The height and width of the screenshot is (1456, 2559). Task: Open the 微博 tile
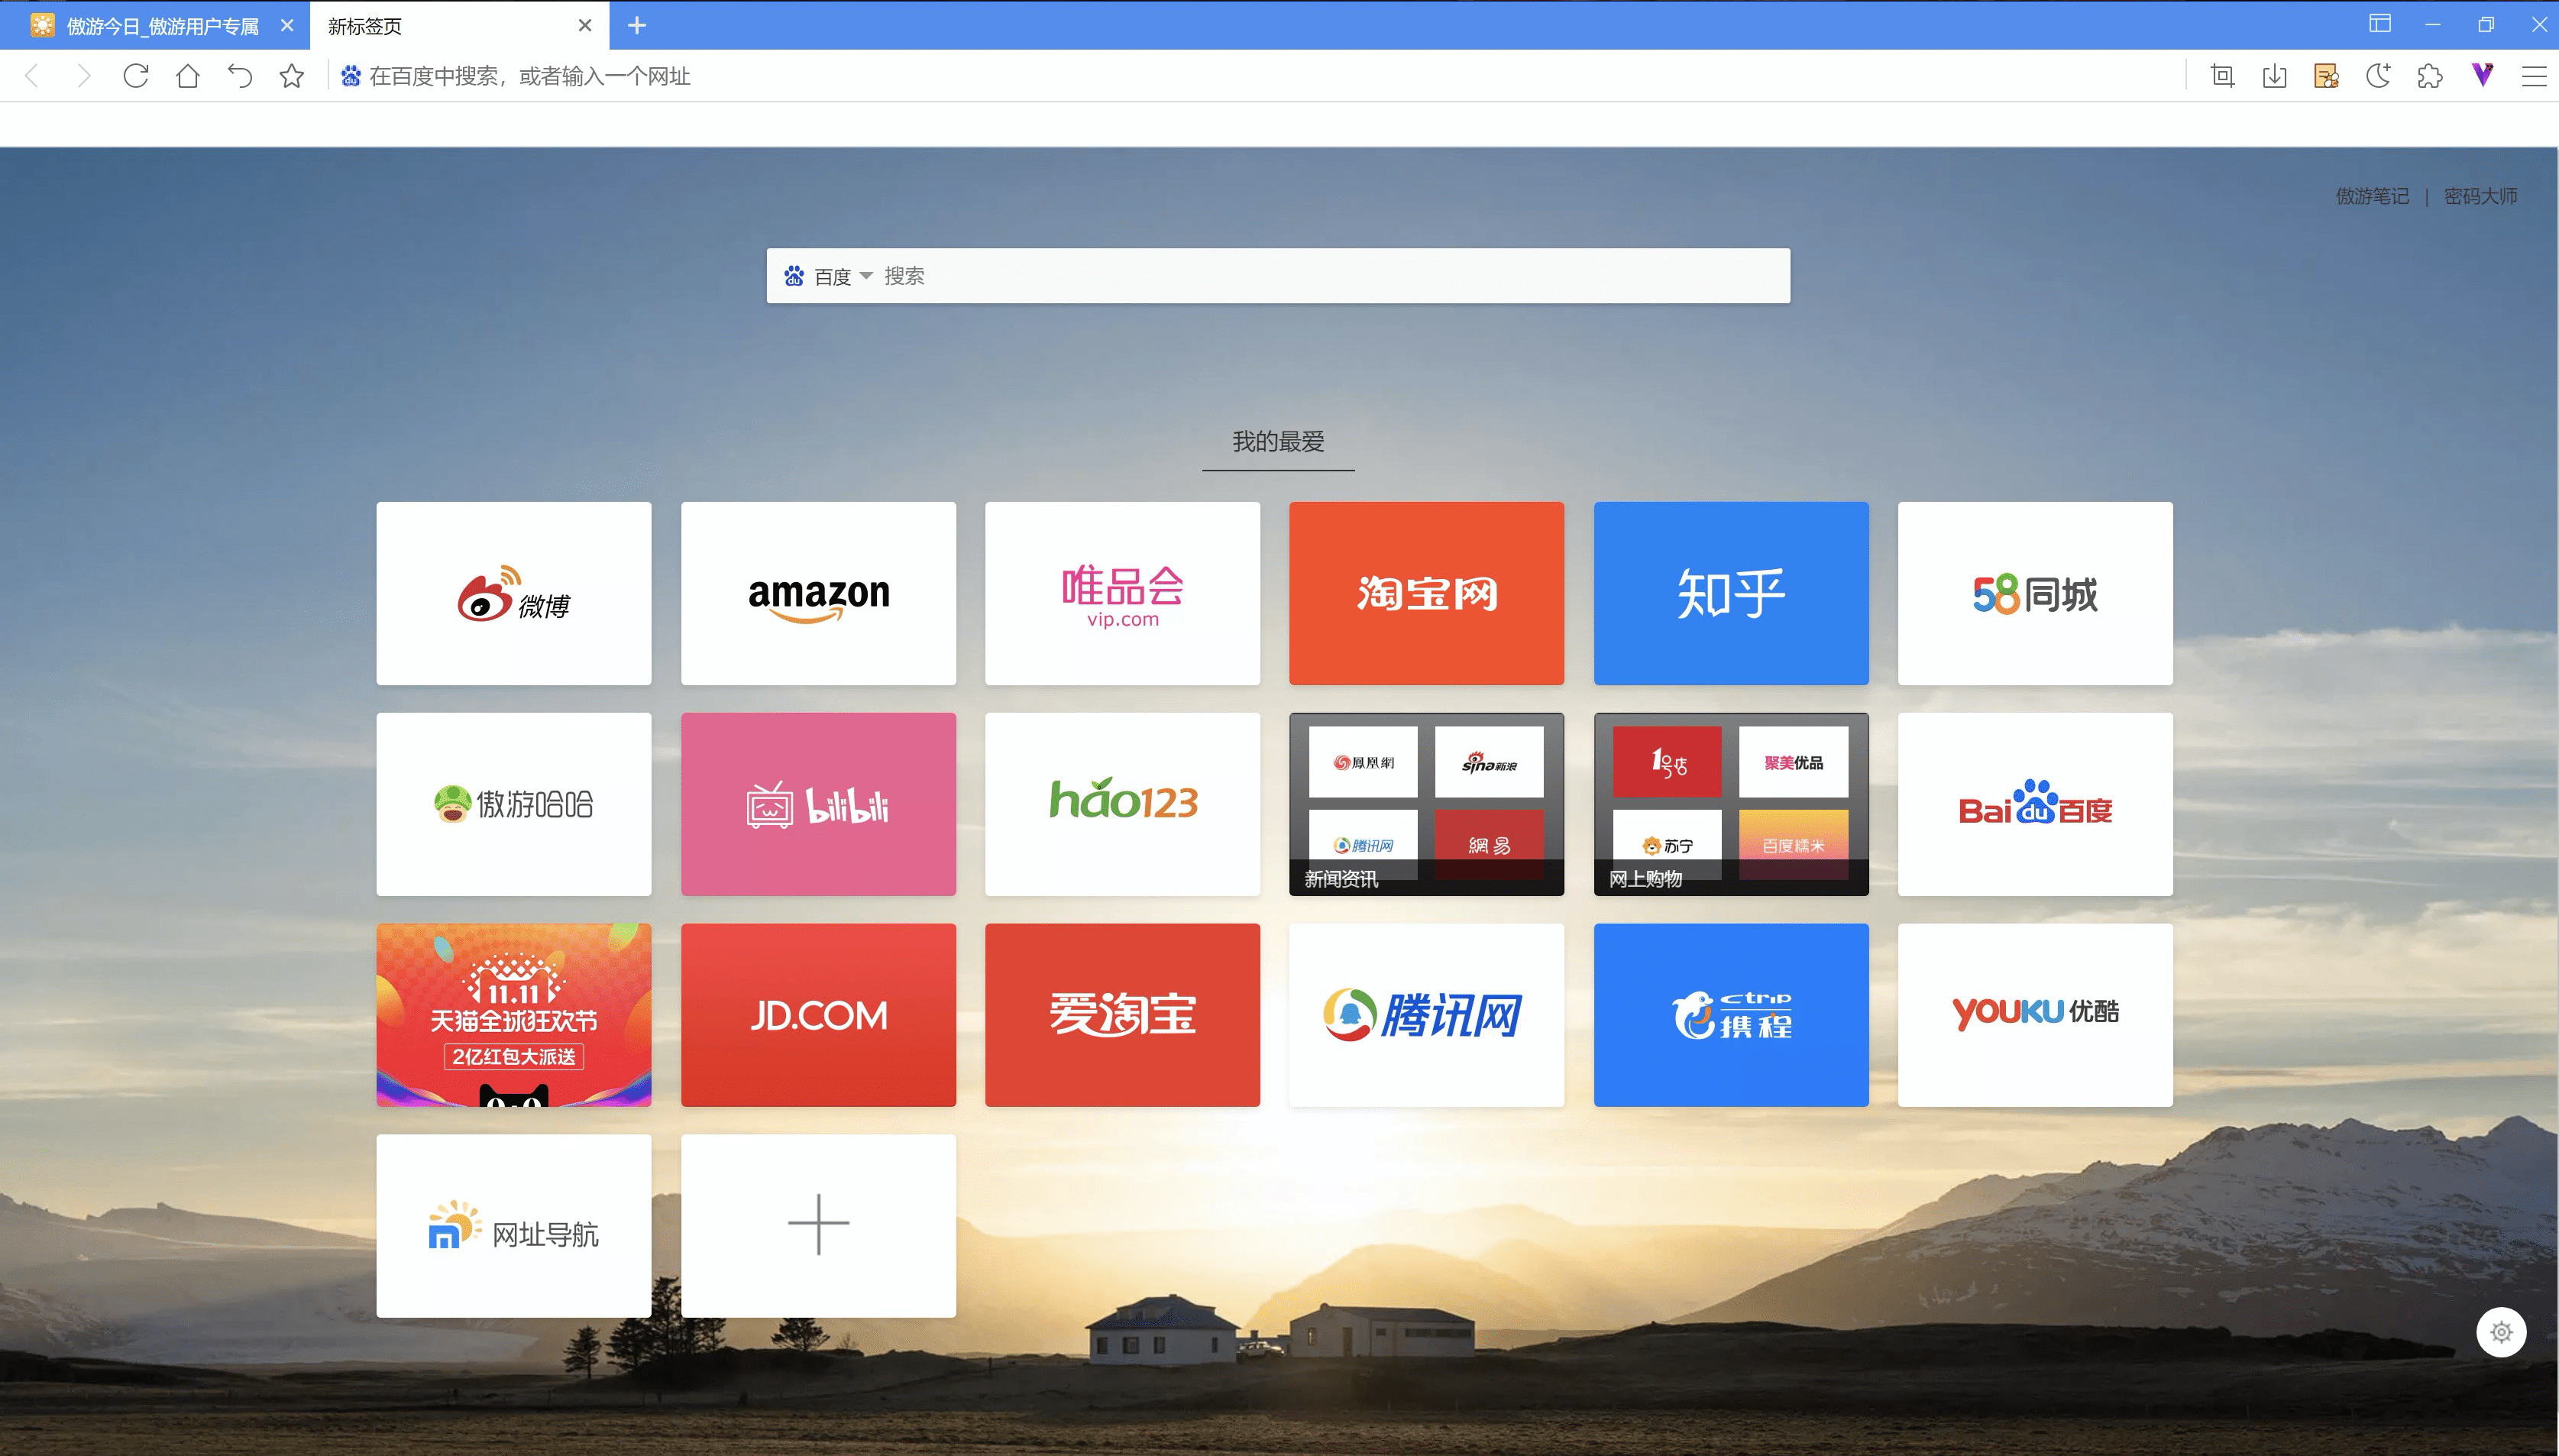514,594
